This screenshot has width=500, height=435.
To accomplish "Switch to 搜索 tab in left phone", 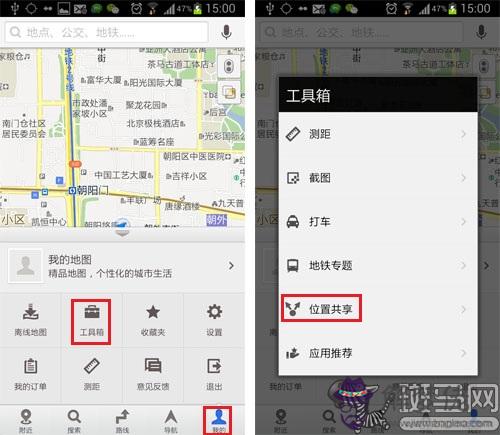I will (74, 421).
